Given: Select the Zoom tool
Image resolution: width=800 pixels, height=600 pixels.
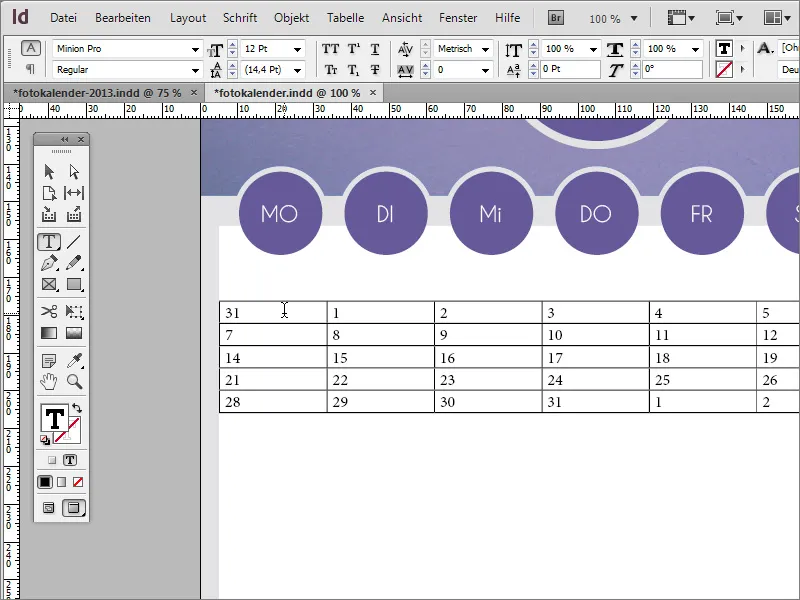Looking at the screenshot, I should point(74,382).
